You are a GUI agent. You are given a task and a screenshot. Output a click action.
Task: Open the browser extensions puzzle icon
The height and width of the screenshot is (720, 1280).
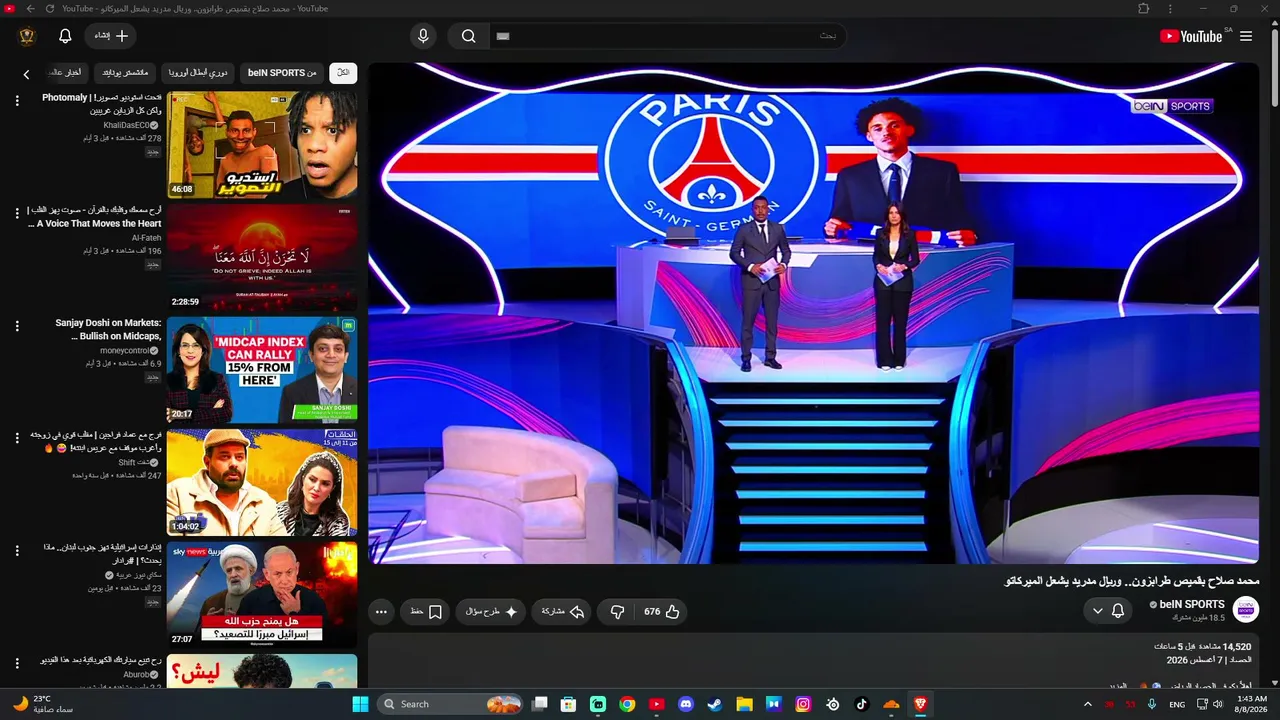pyautogui.click(x=1144, y=8)
